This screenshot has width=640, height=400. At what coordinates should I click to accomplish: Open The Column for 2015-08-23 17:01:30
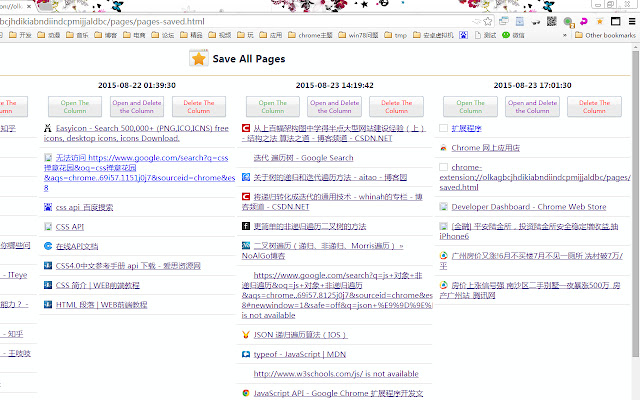(470, 107)
